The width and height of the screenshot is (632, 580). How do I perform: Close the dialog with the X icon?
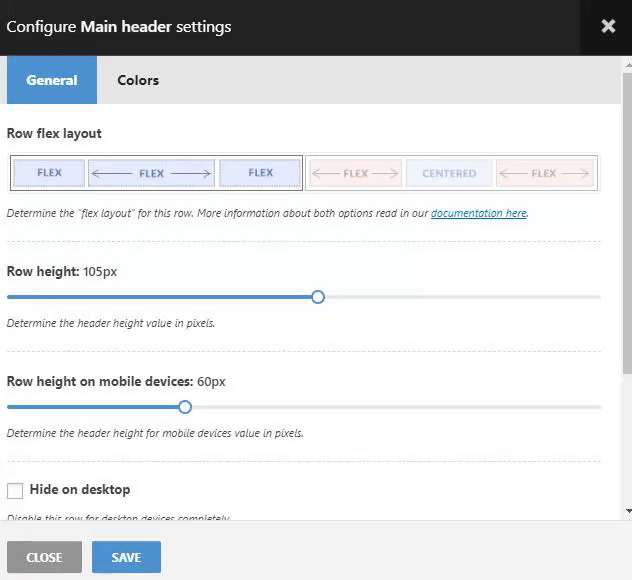608,26
